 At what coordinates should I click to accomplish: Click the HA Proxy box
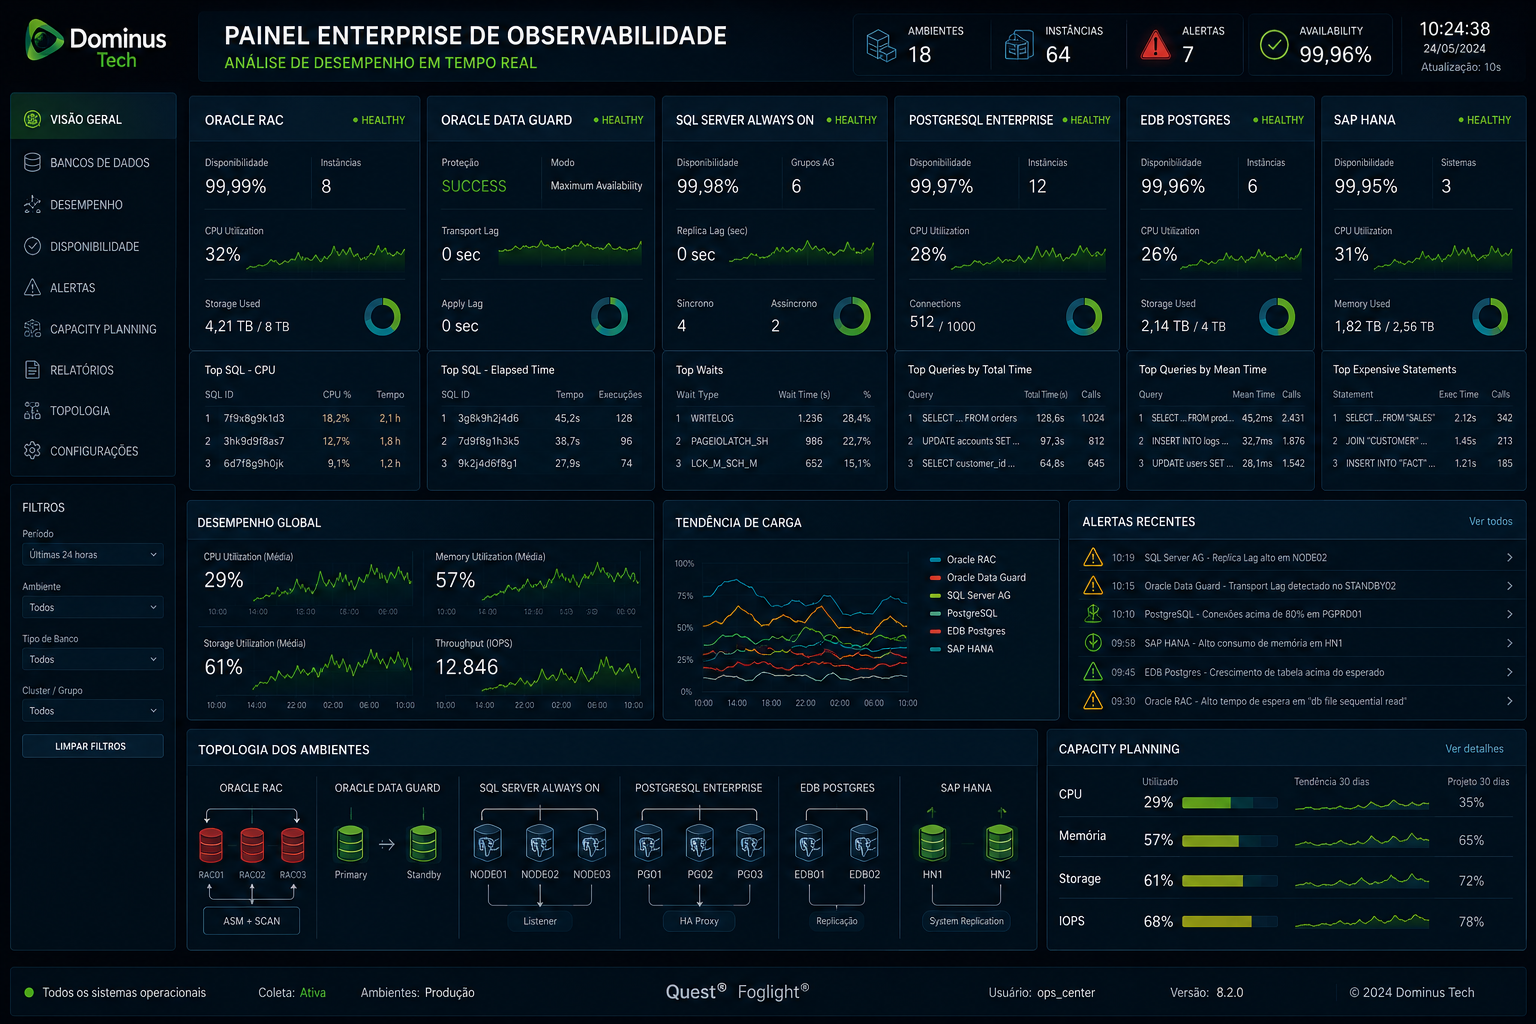tap(699, 921)
